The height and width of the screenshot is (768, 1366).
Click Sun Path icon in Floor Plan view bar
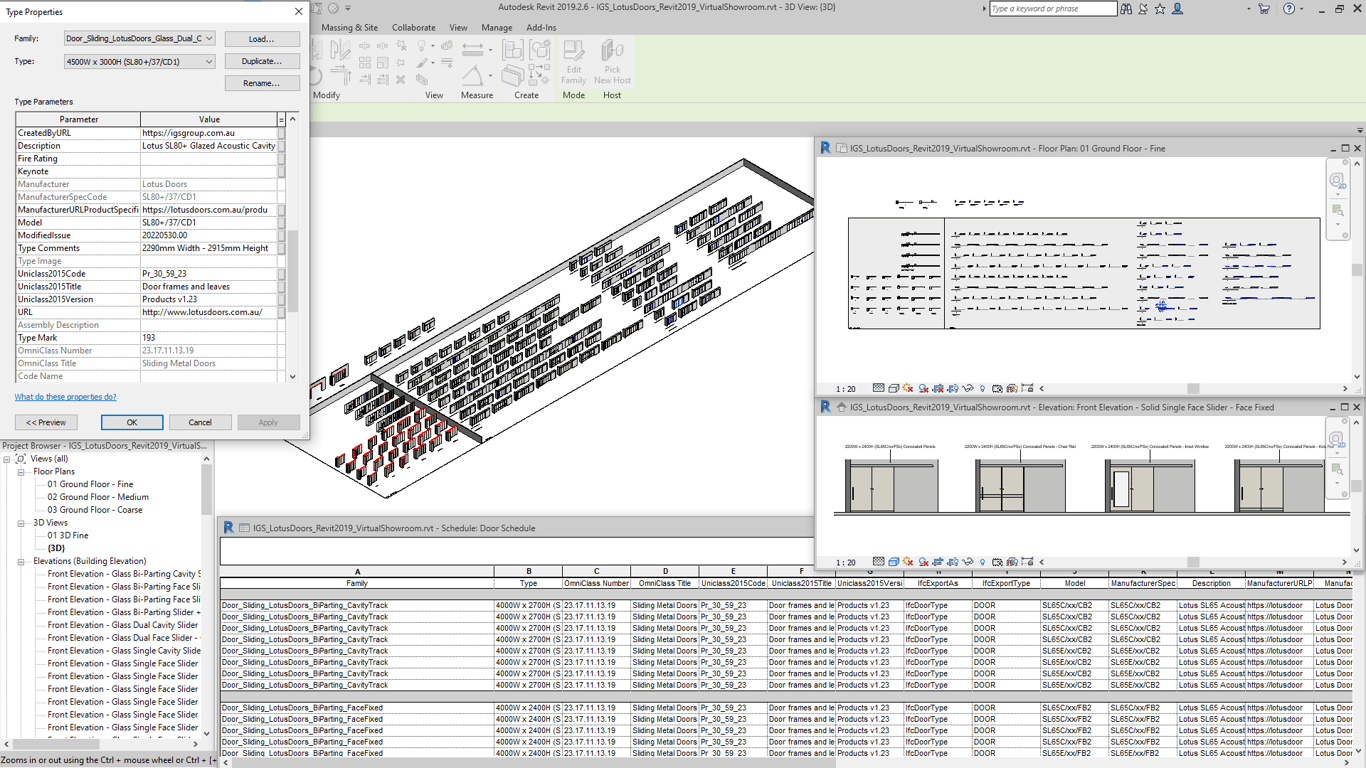pos(908,388)
